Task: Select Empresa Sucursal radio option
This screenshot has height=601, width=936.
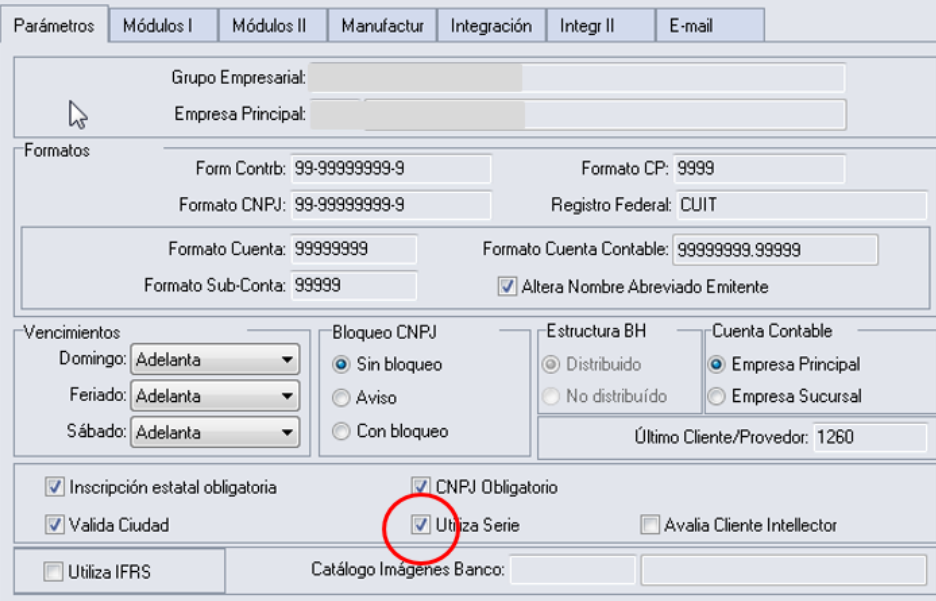Action: (x=716, y=396)
